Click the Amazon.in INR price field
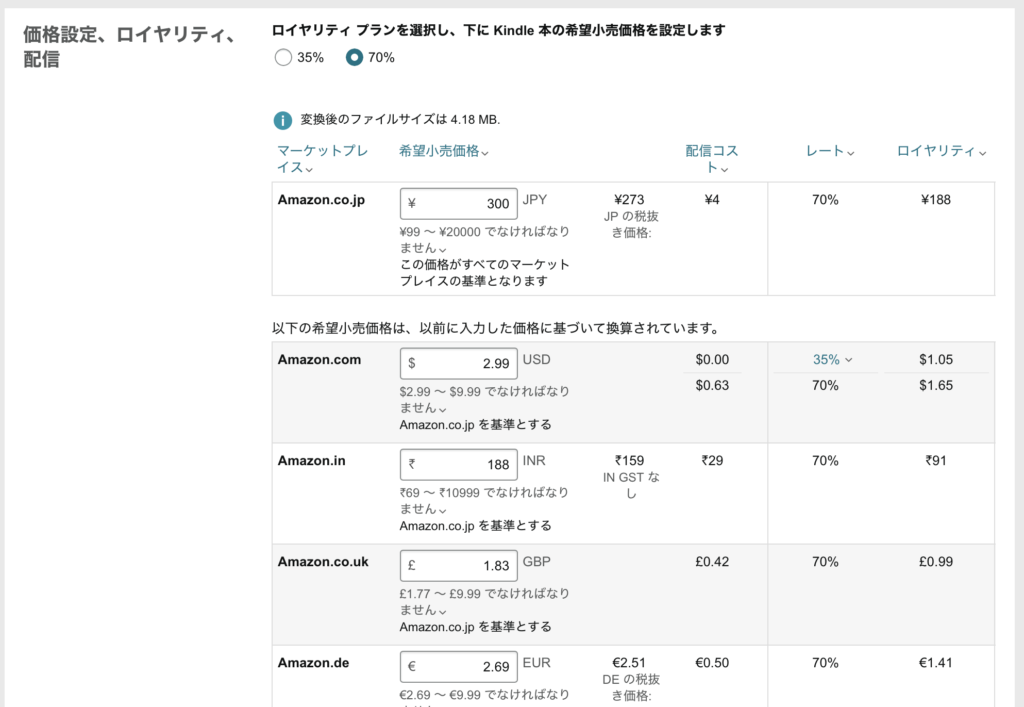The image size is (1024, 707). click(459, 464)
